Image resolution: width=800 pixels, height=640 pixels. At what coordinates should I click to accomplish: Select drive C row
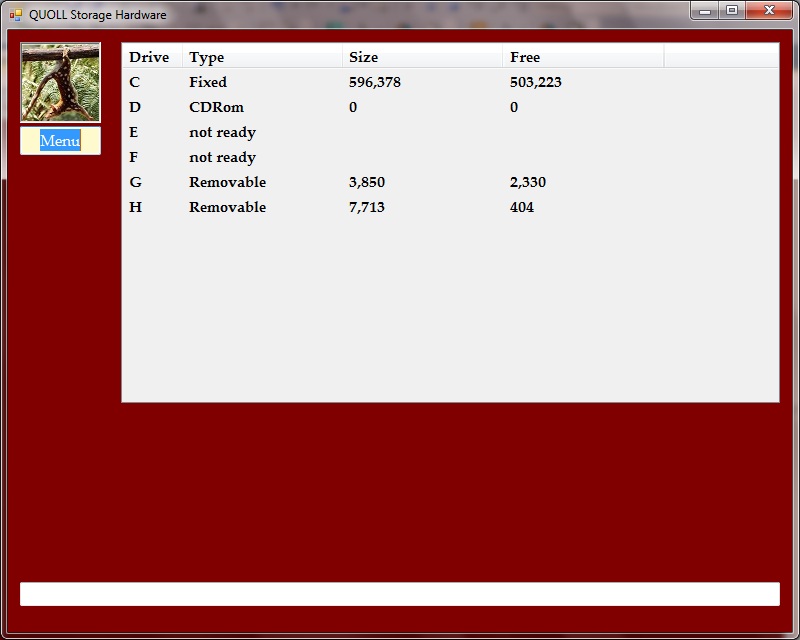click(135, 82)
